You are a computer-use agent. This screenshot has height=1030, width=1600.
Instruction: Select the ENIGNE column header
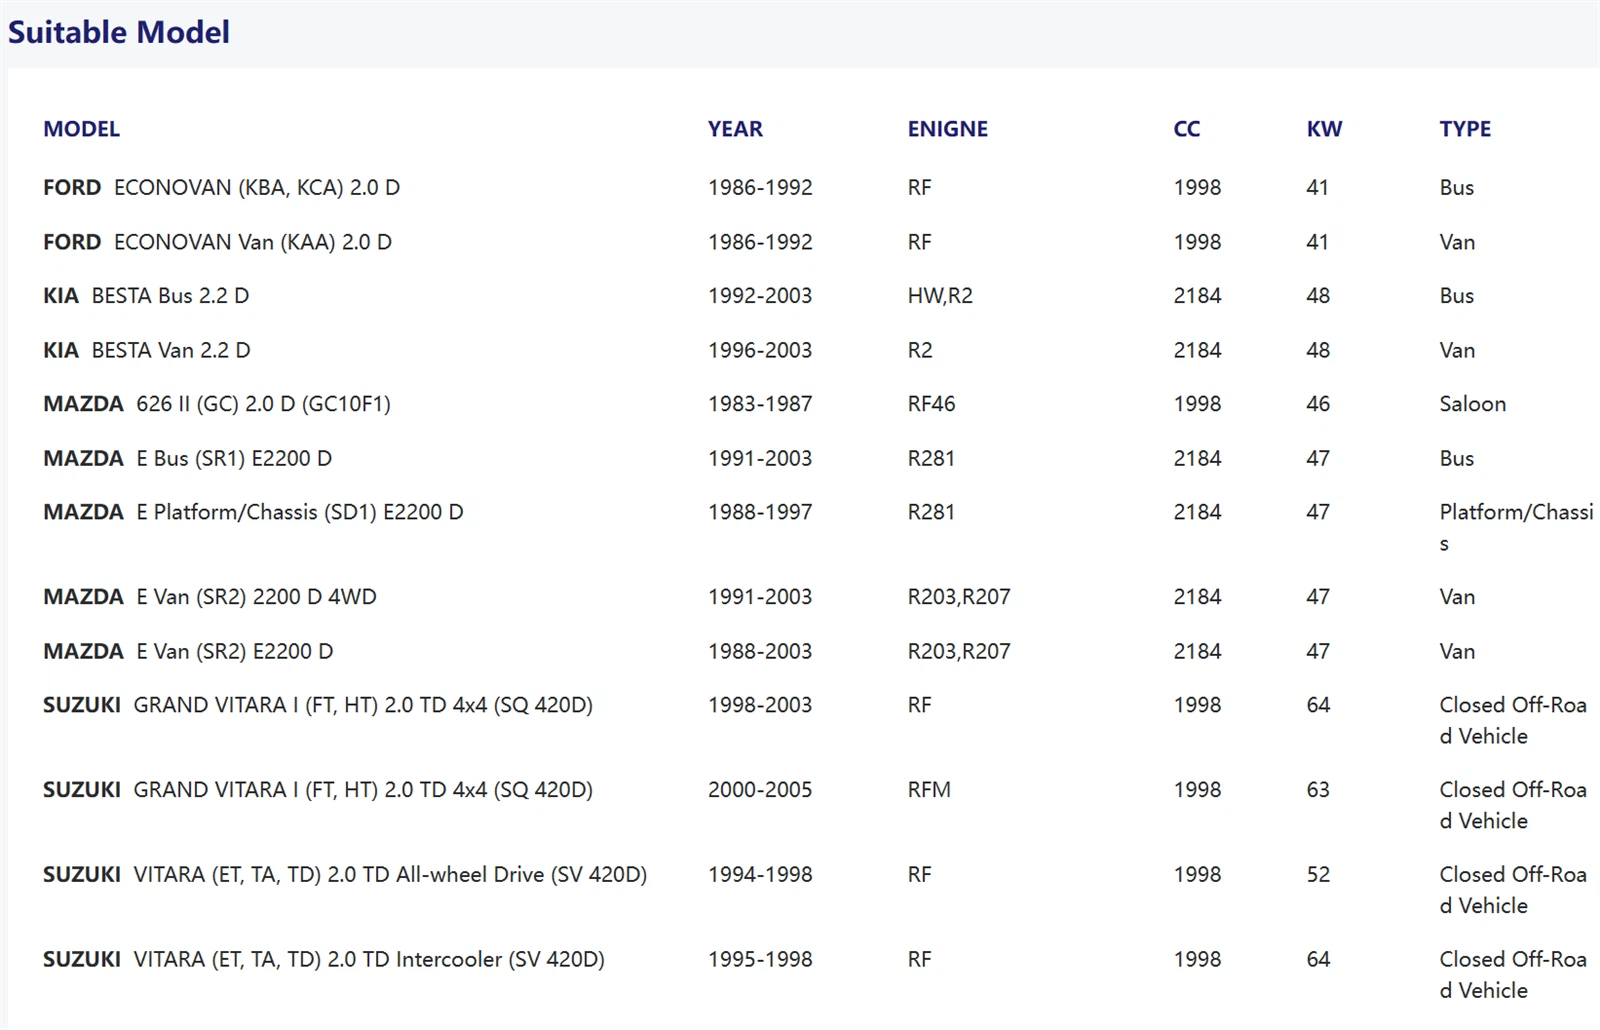[947, 129]
